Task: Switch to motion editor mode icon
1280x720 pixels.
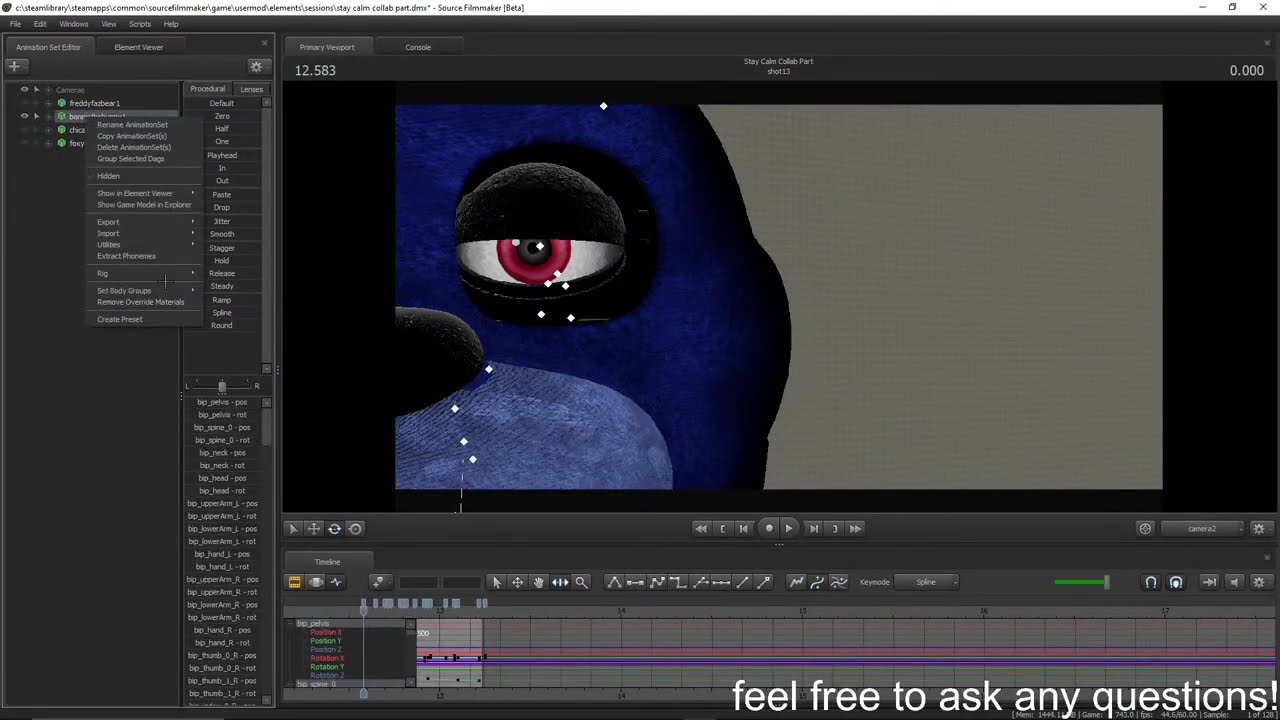Action: click(316, 582)
